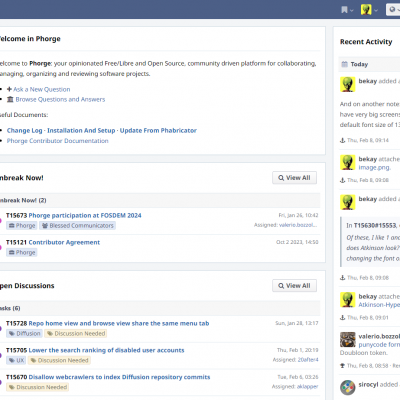Click View All in Open Discussions panel
The image size is (400, 400).
tap(294, 286)
